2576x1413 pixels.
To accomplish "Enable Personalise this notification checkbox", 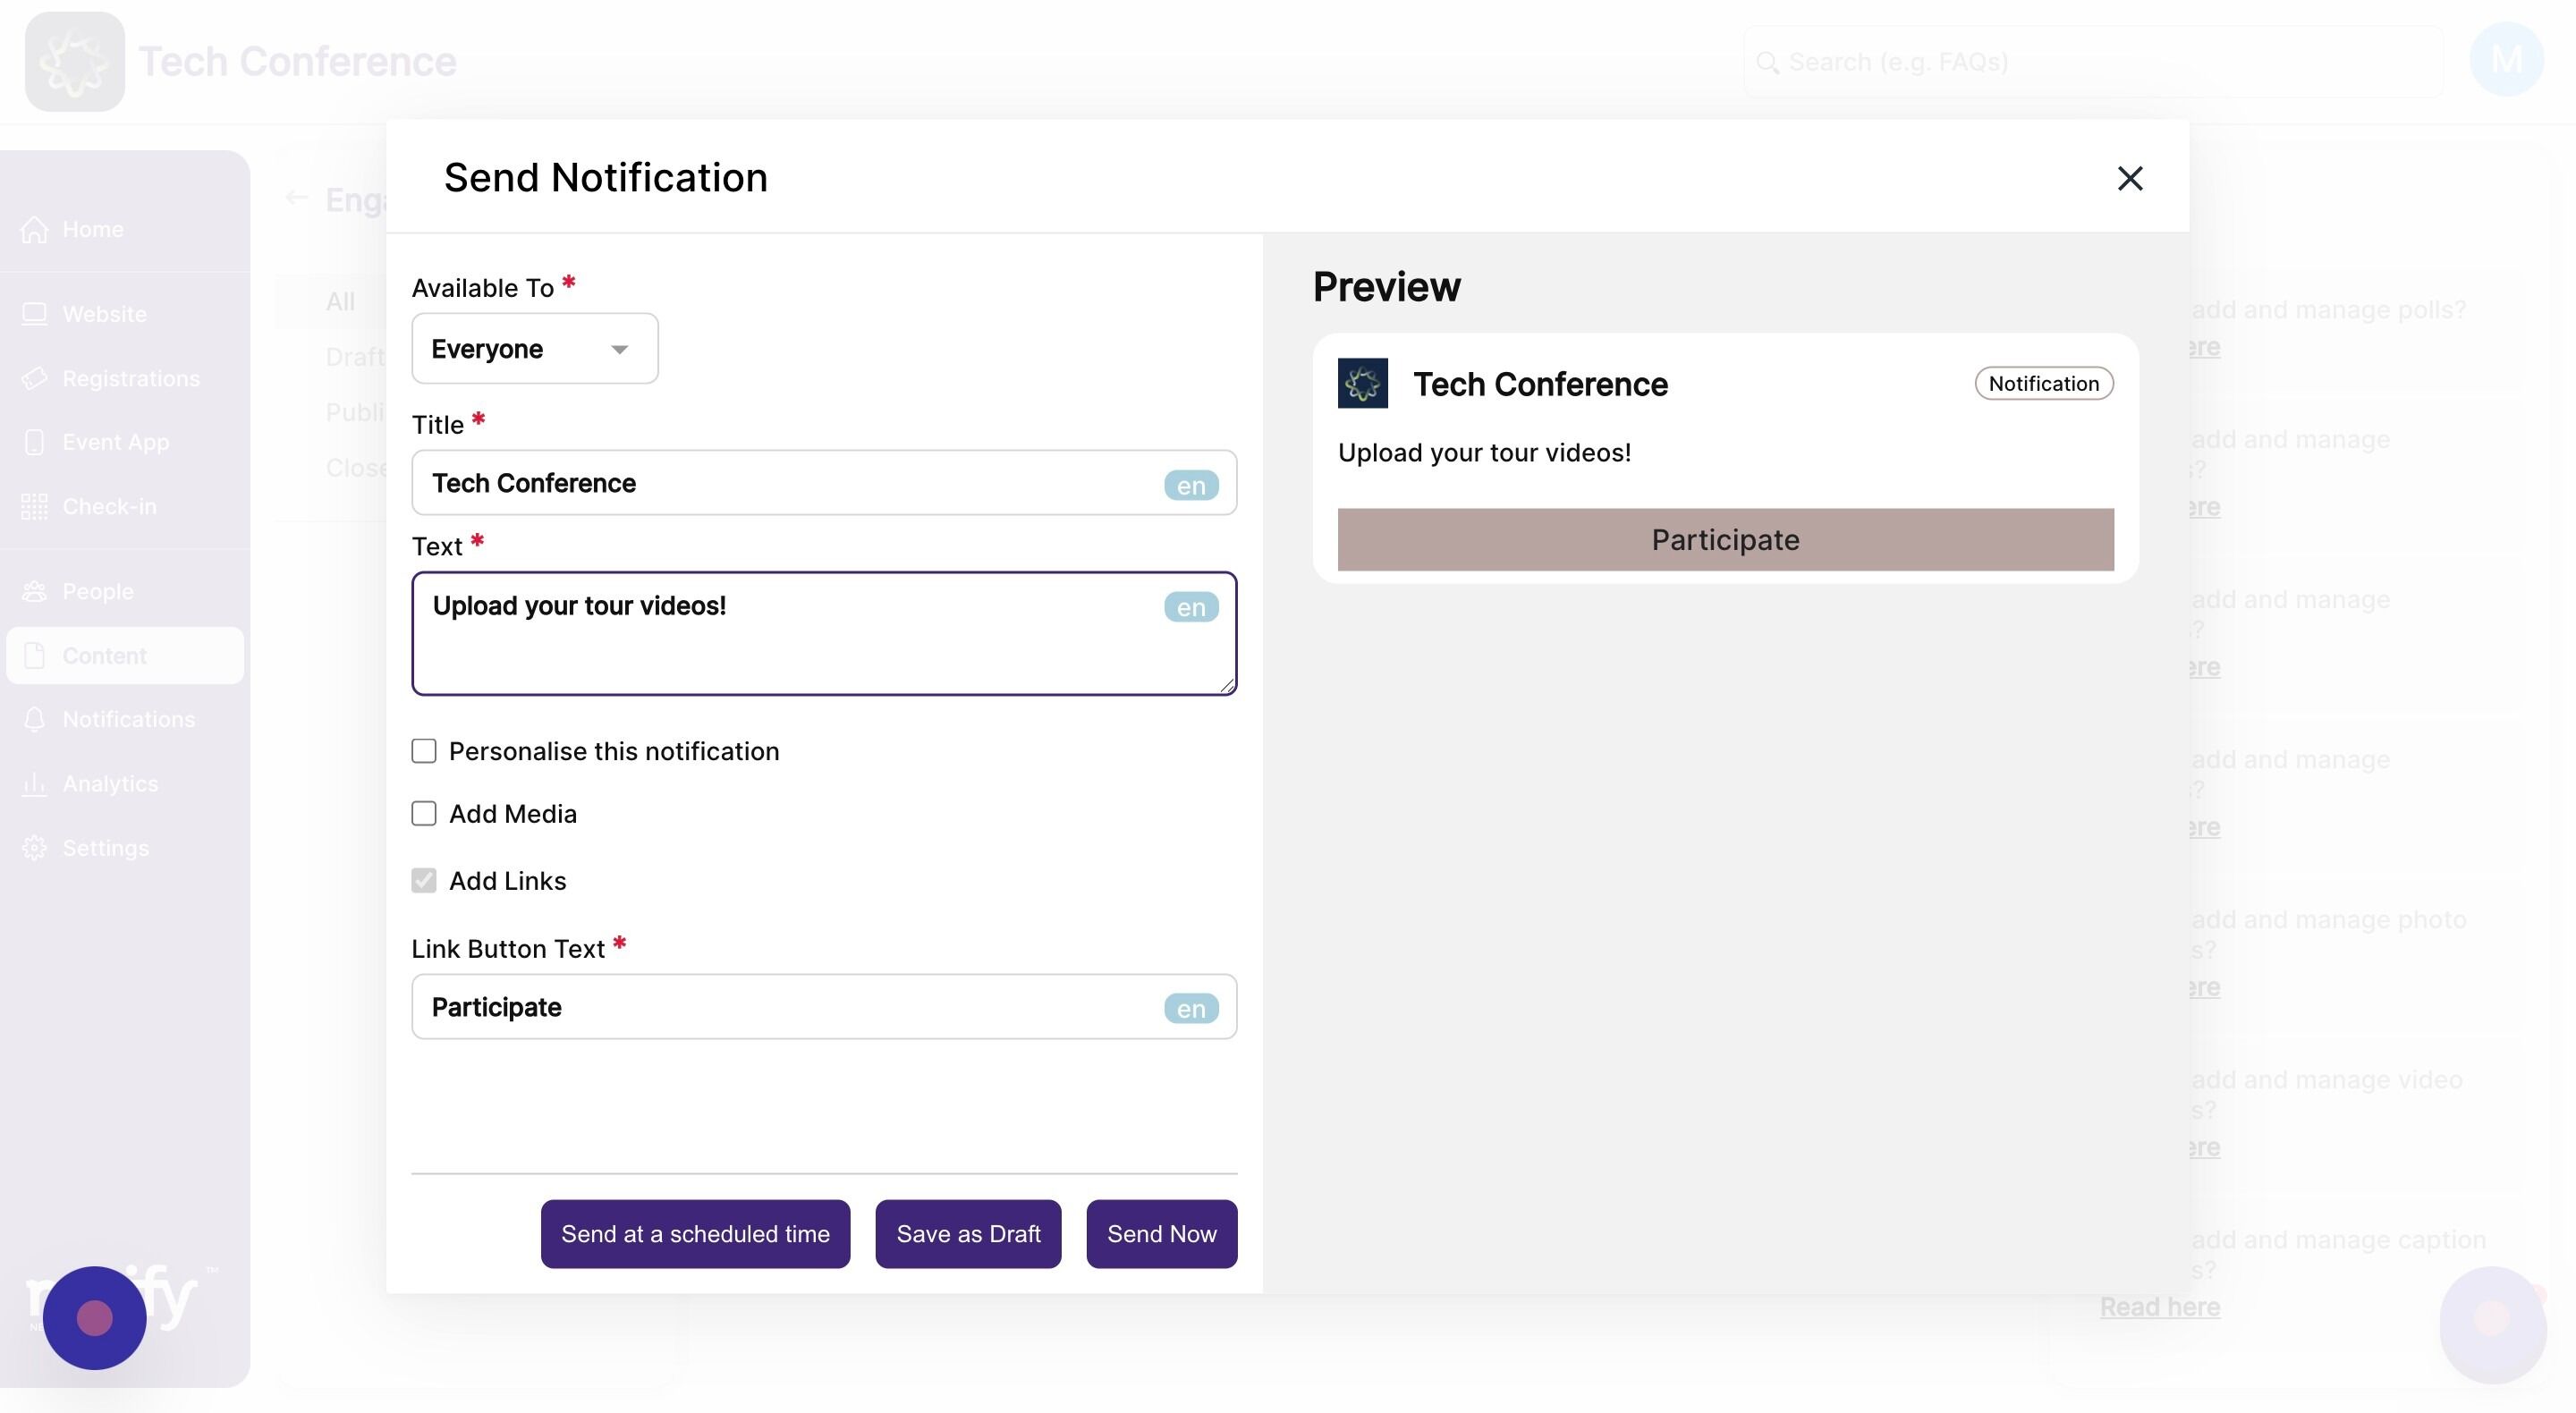I will point(424,751).
